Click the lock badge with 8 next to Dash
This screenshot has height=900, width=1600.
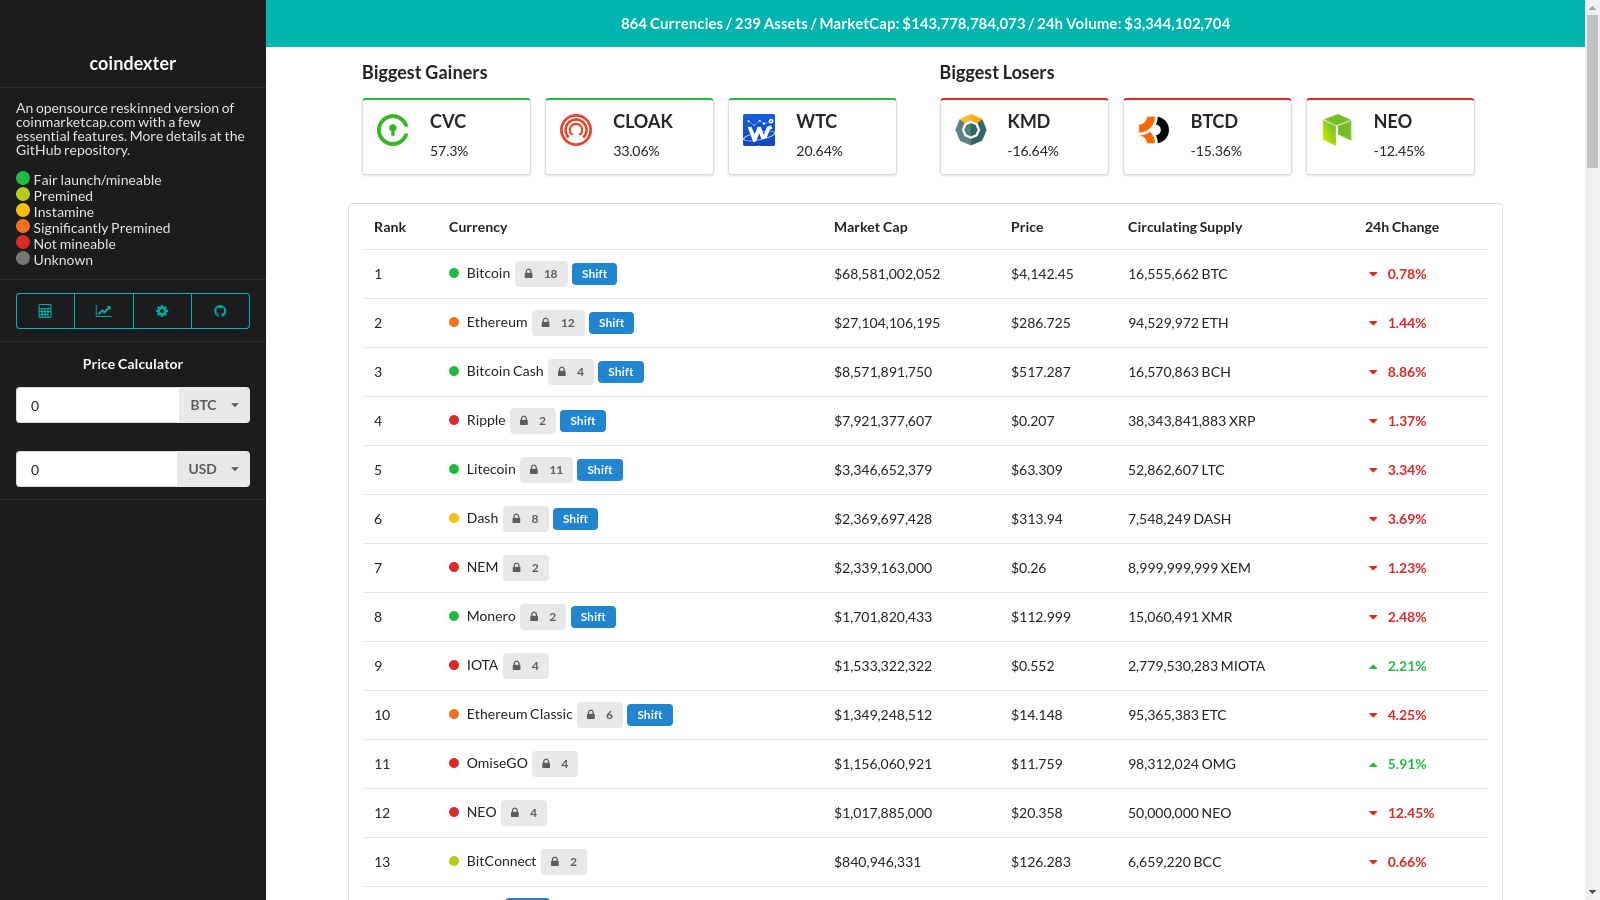pos(525,519)
